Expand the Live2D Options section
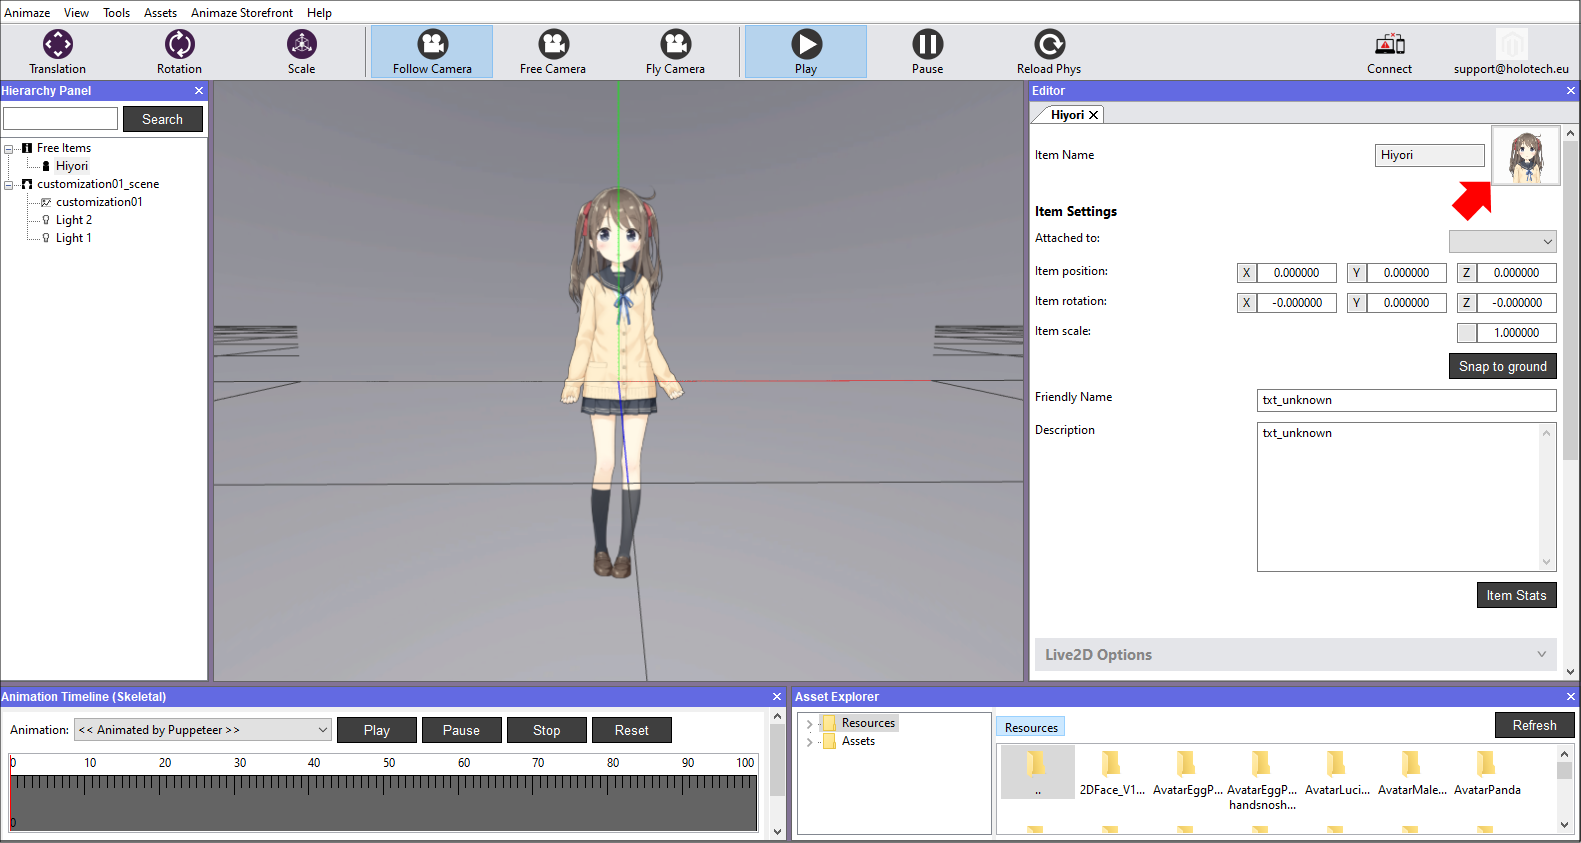 point(1295,655)
